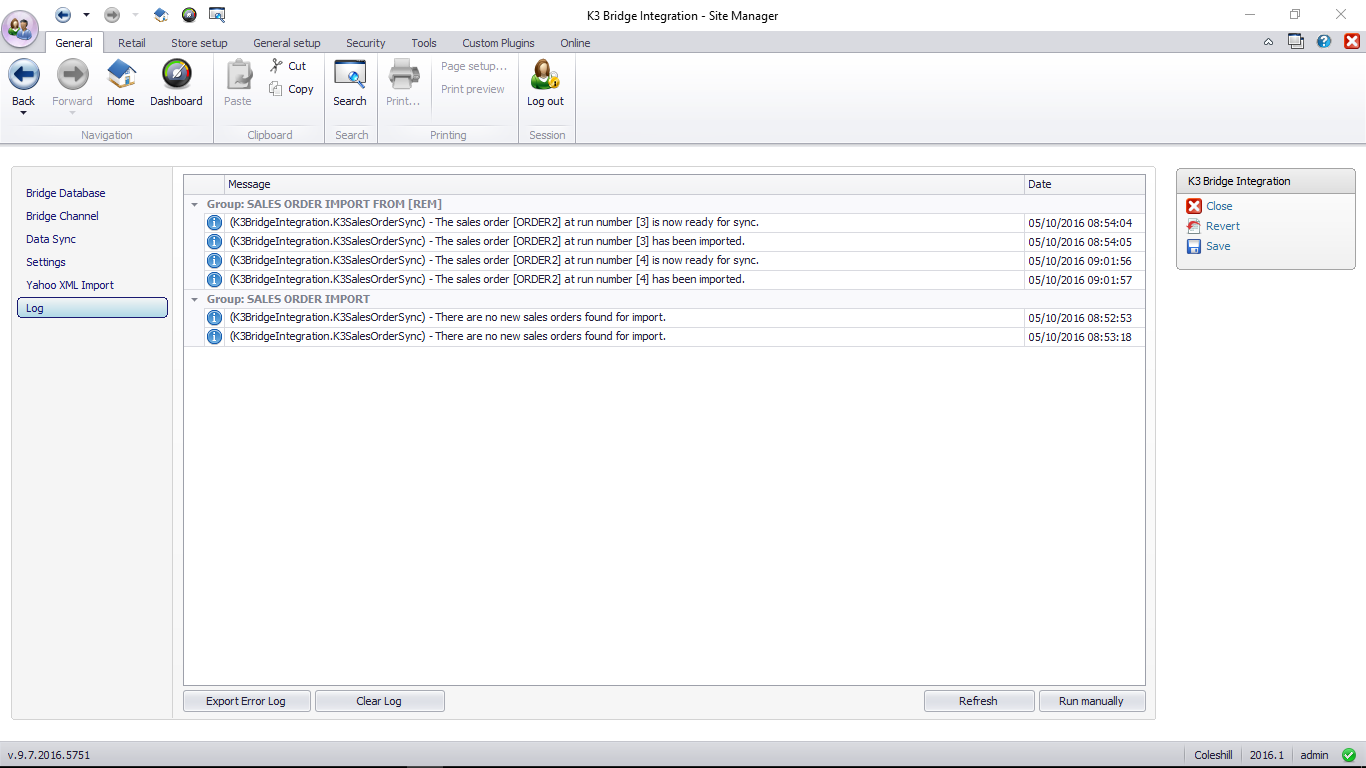This screenshot has width=1366, height=768.
Task: Click the Back arrow navigation icon
Action: (24, 75)
